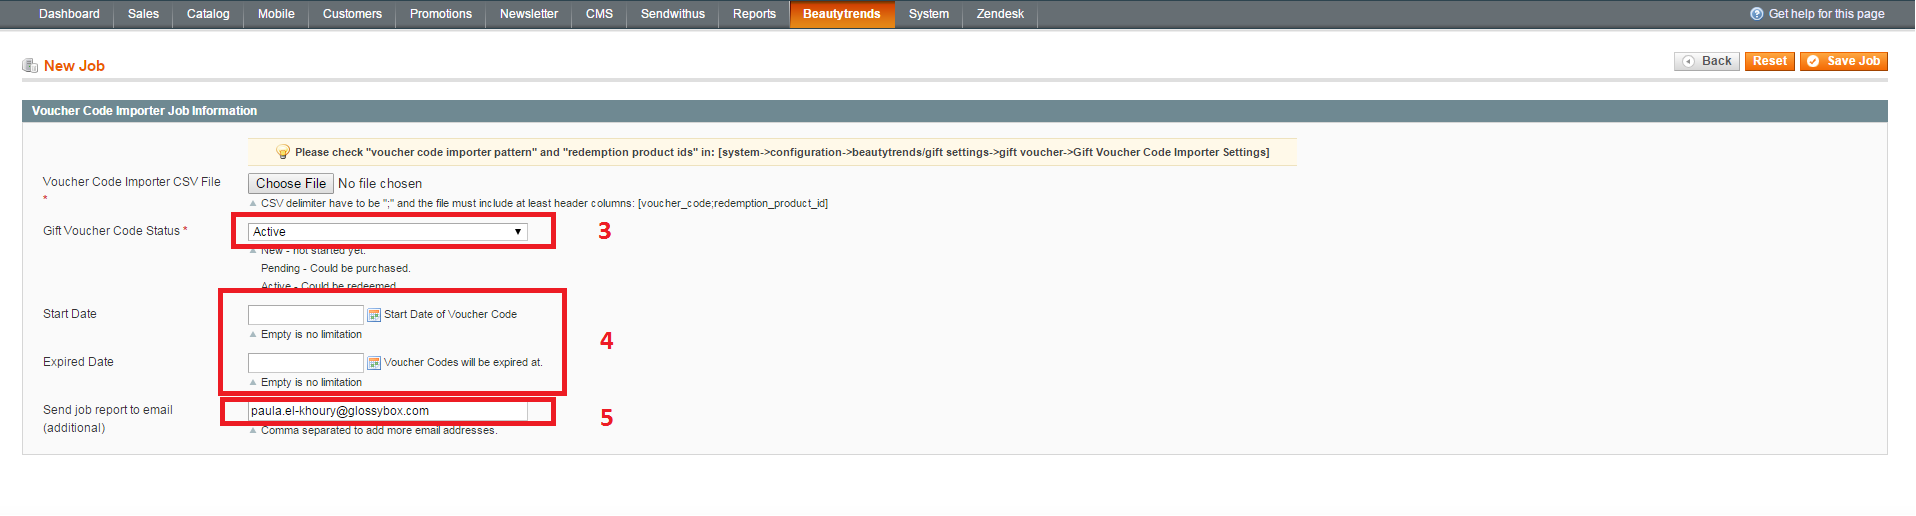The image size is (1916, 516).
Task: Open the CMS menu
Action: click(x=599, y=14)
